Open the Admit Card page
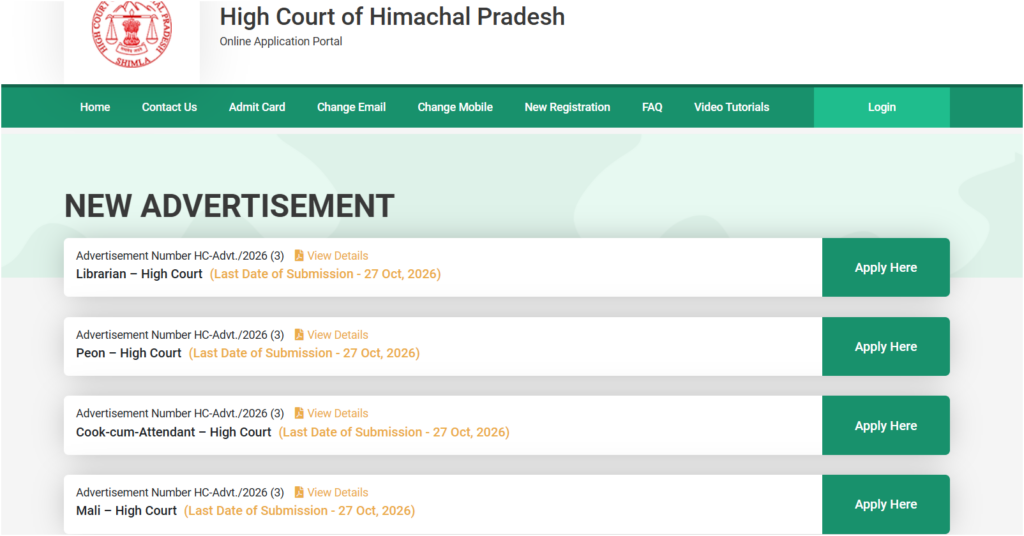 pos(257,107)
